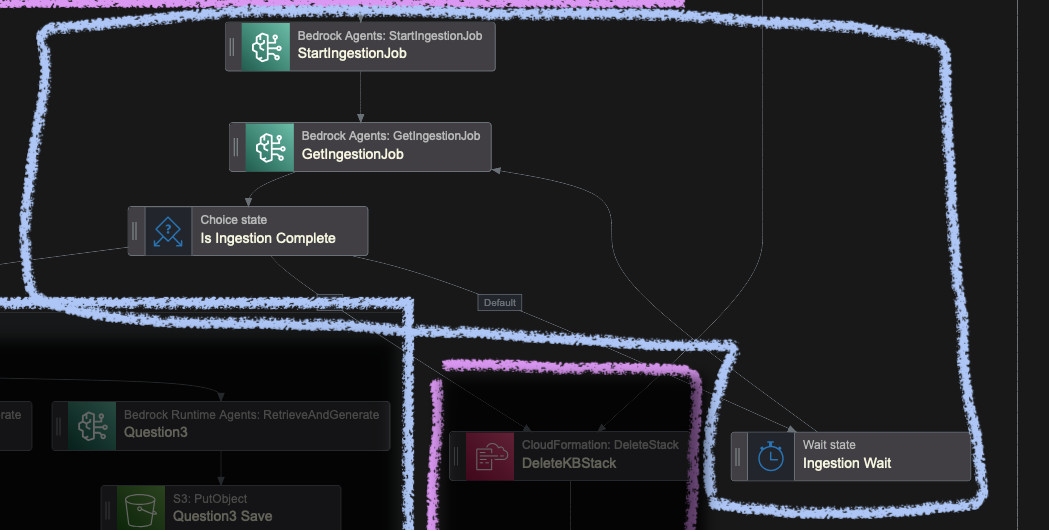Click the DeleteKBStack CloudFormation icon
Viewport: 1049px width, 530px height.
click(x=490, y=456)
